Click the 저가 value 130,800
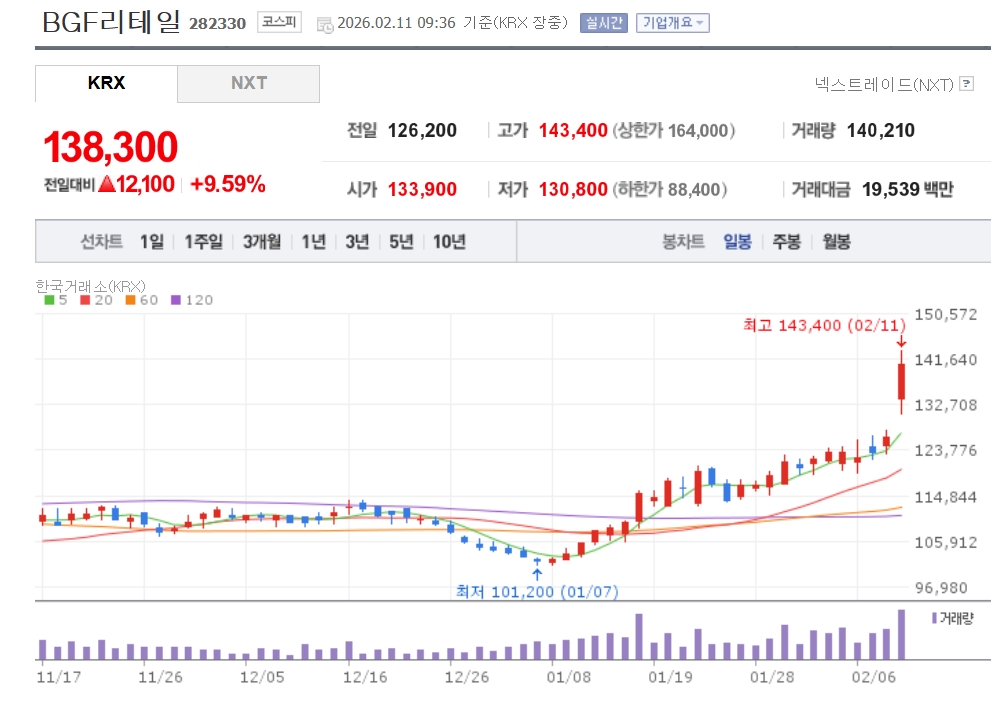991x709 pixels. click(573, 189)
